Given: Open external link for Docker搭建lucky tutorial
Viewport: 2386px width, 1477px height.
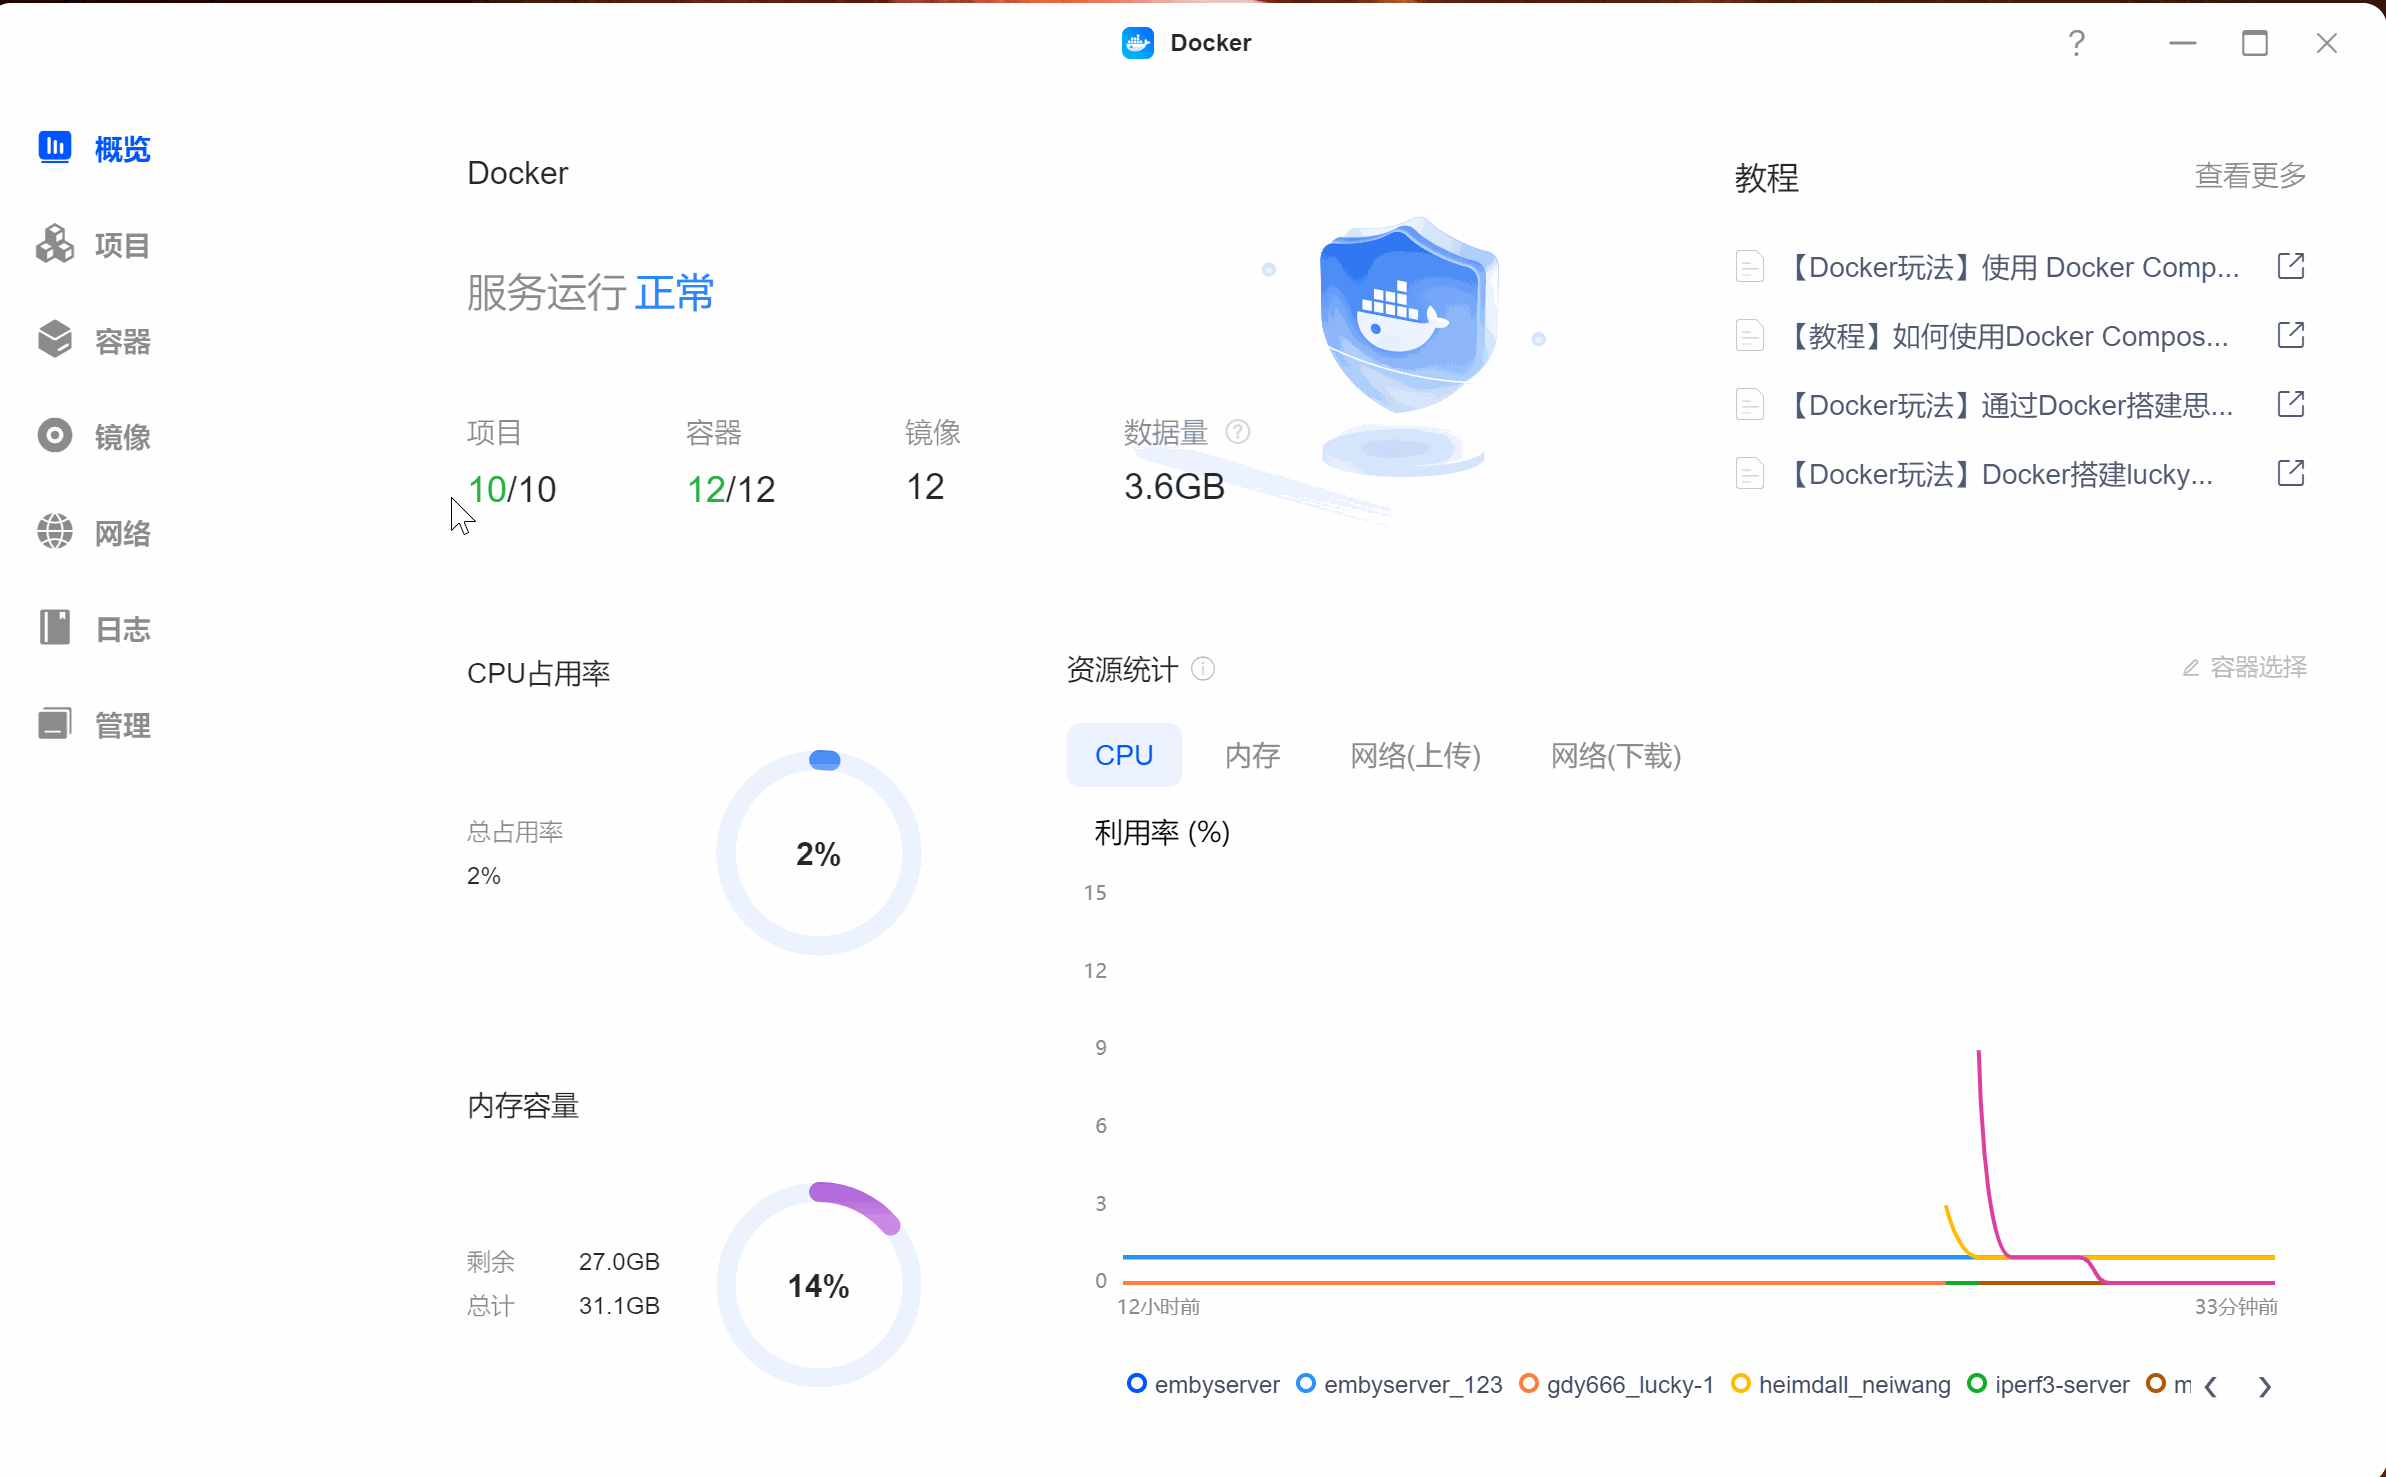Looking at the screenshot, I should [2291, 473].
